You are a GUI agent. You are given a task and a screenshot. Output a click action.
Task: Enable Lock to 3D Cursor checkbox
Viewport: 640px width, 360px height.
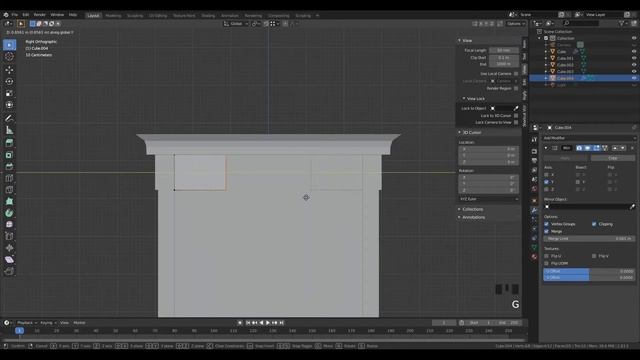tap(516, 116)
